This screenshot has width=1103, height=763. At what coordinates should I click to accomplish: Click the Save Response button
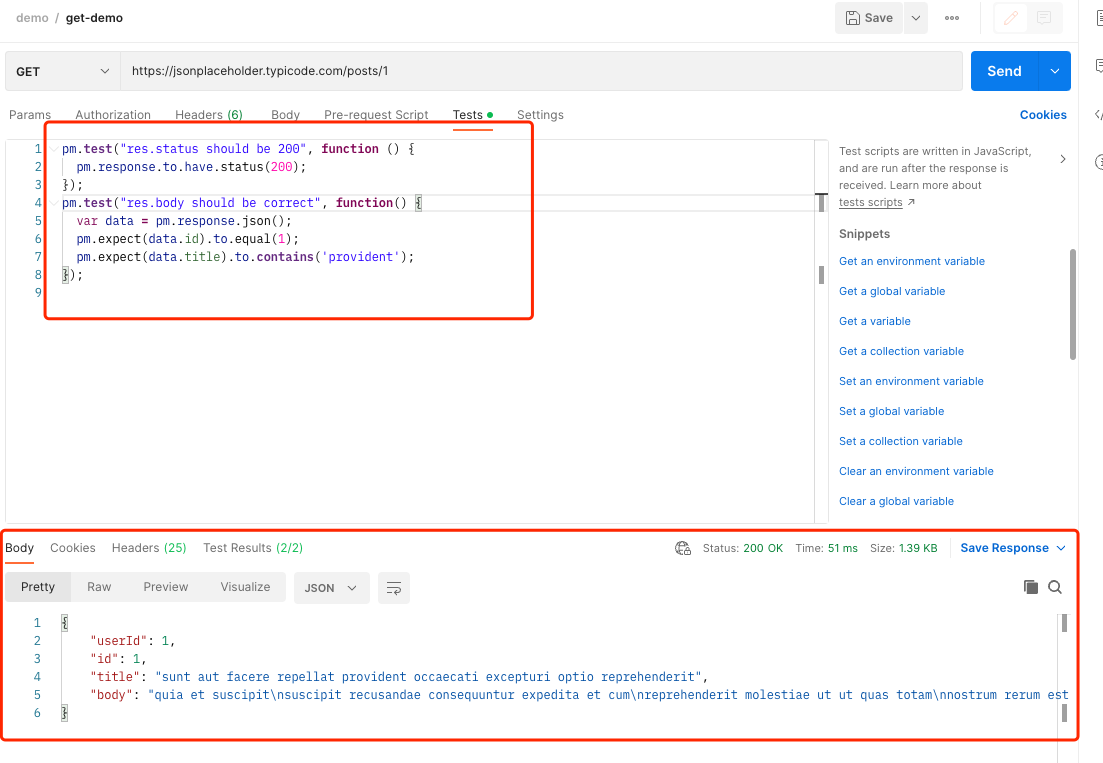point(1005,548)
